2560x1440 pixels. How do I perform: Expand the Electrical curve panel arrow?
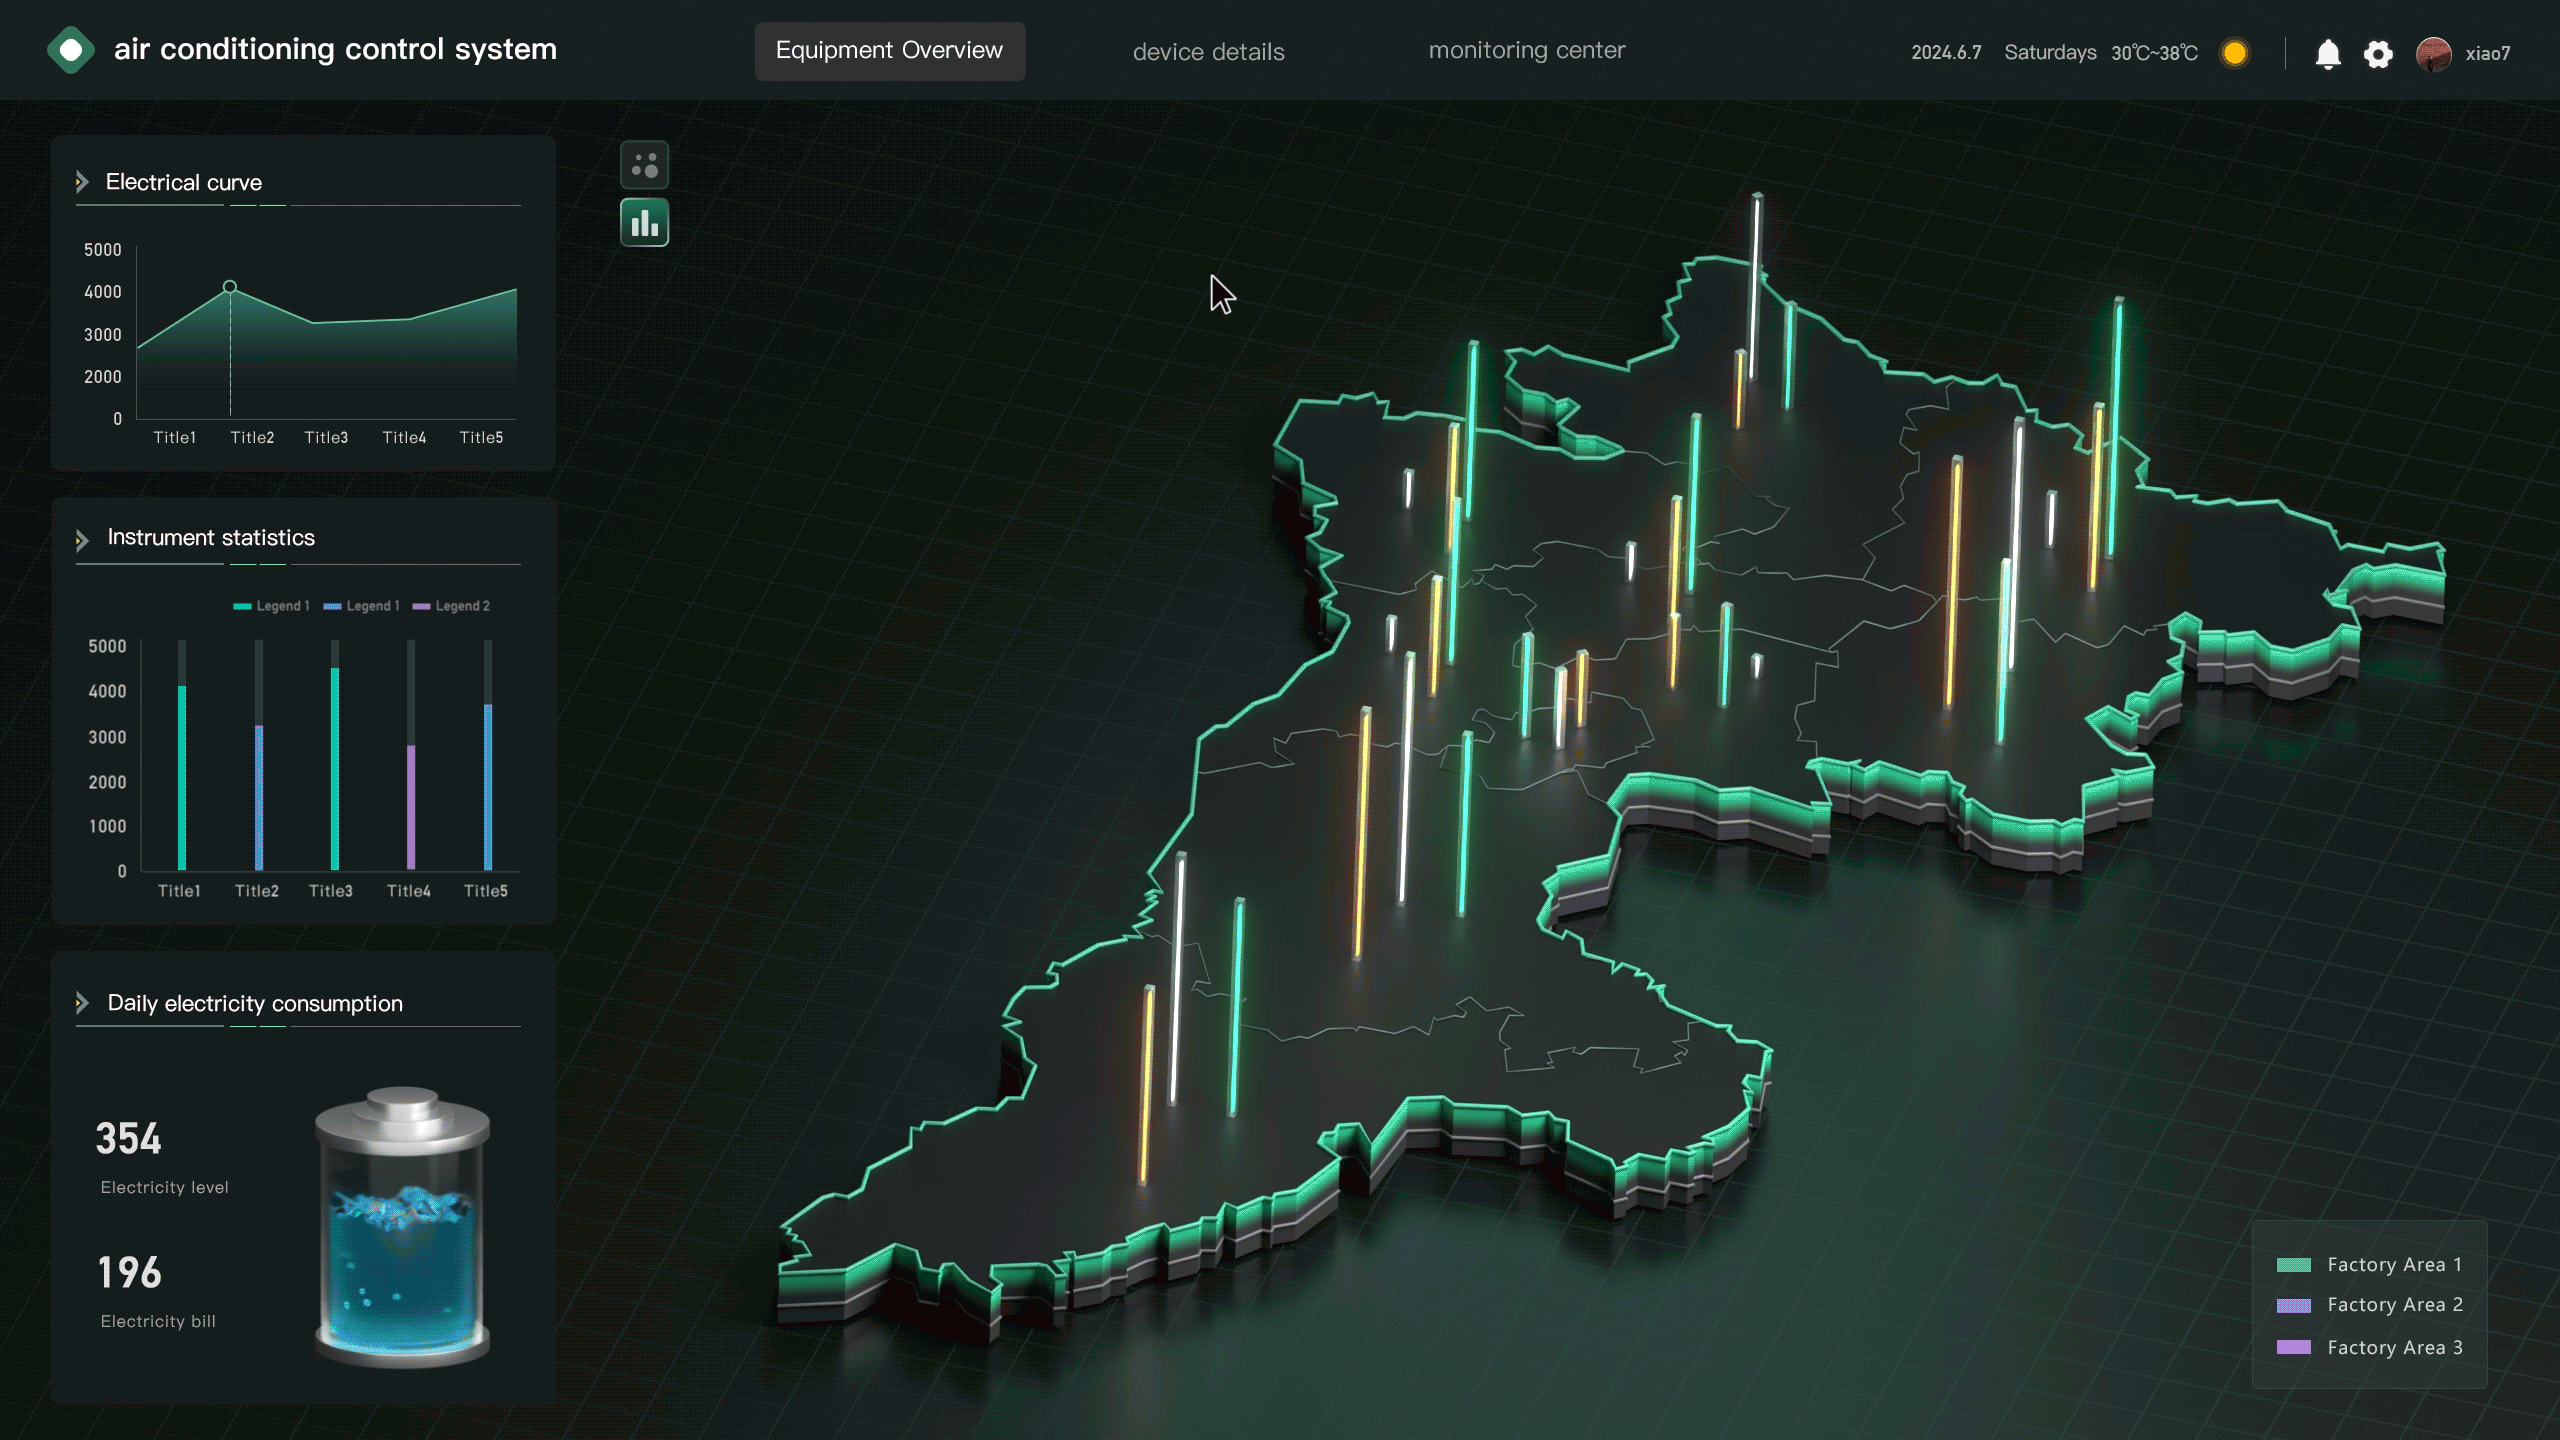[x=82, y=182]
